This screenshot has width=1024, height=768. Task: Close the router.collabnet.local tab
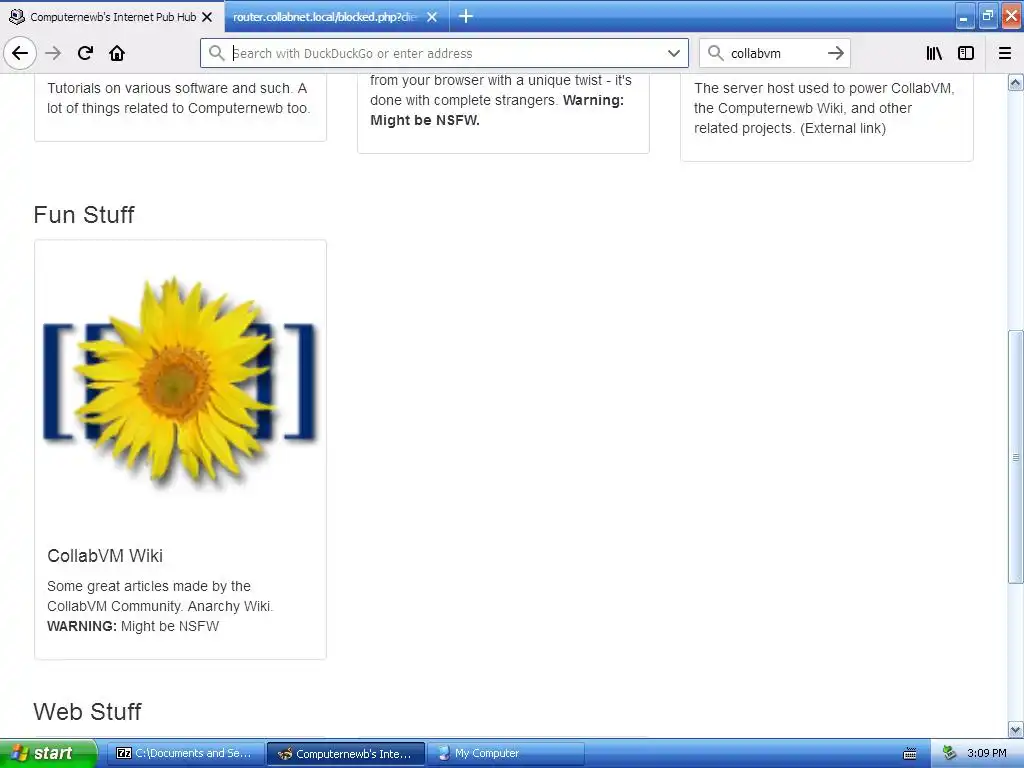[432, 17]
